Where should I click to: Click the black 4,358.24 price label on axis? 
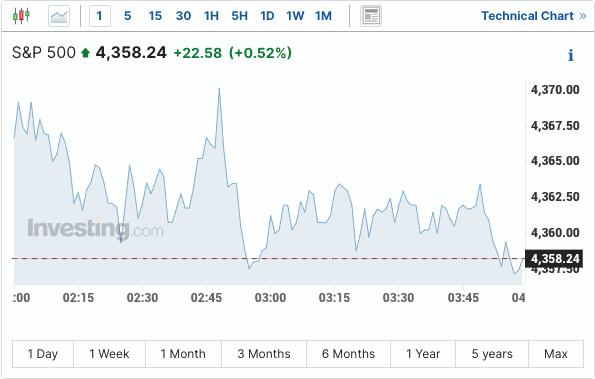pos(554,259)
